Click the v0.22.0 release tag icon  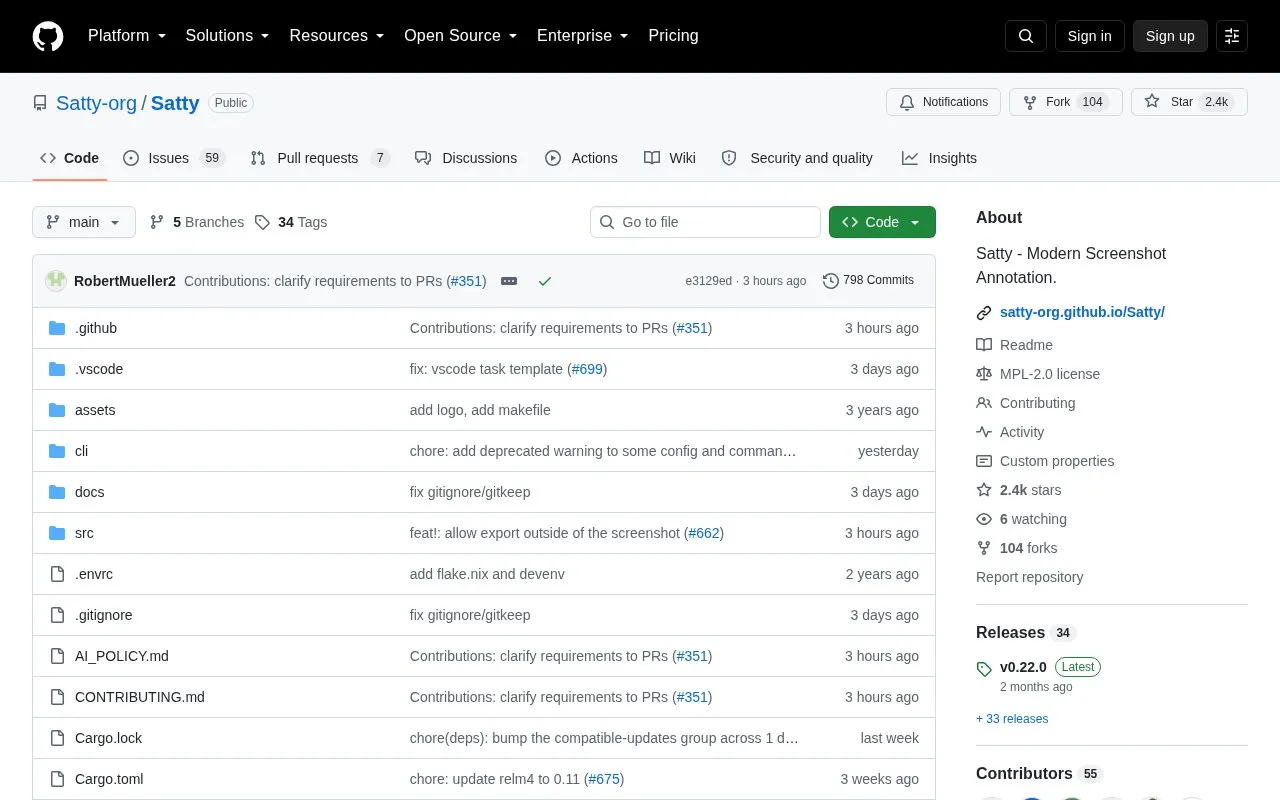[984, 669]
